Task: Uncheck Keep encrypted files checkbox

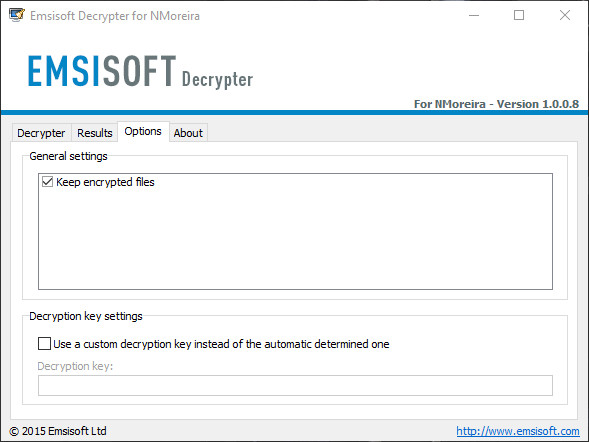Action: click(x=47, y=182)
